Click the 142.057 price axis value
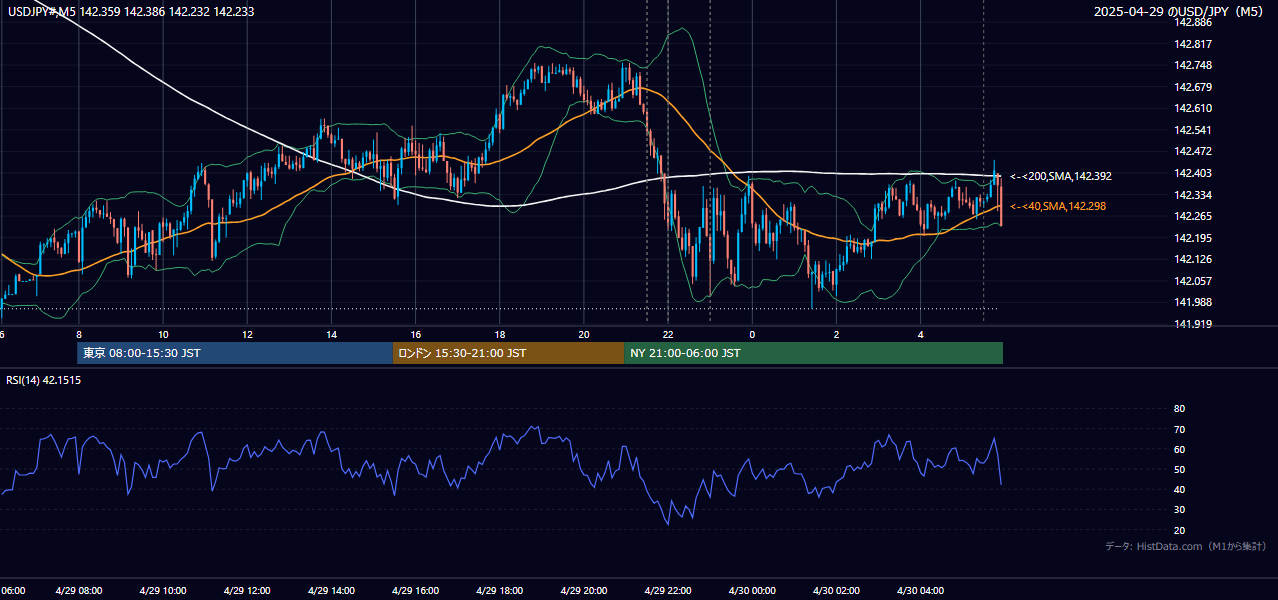The width and height of the screenshot is (1278, 600). click(1192, 281)
